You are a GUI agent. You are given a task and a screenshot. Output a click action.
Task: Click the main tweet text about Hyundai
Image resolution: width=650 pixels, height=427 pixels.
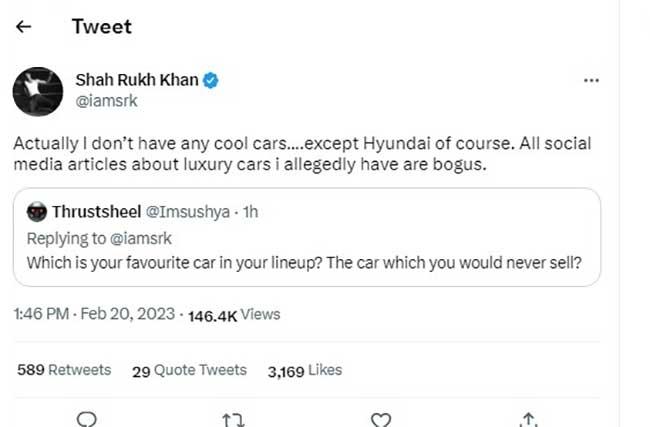(300, 153)
